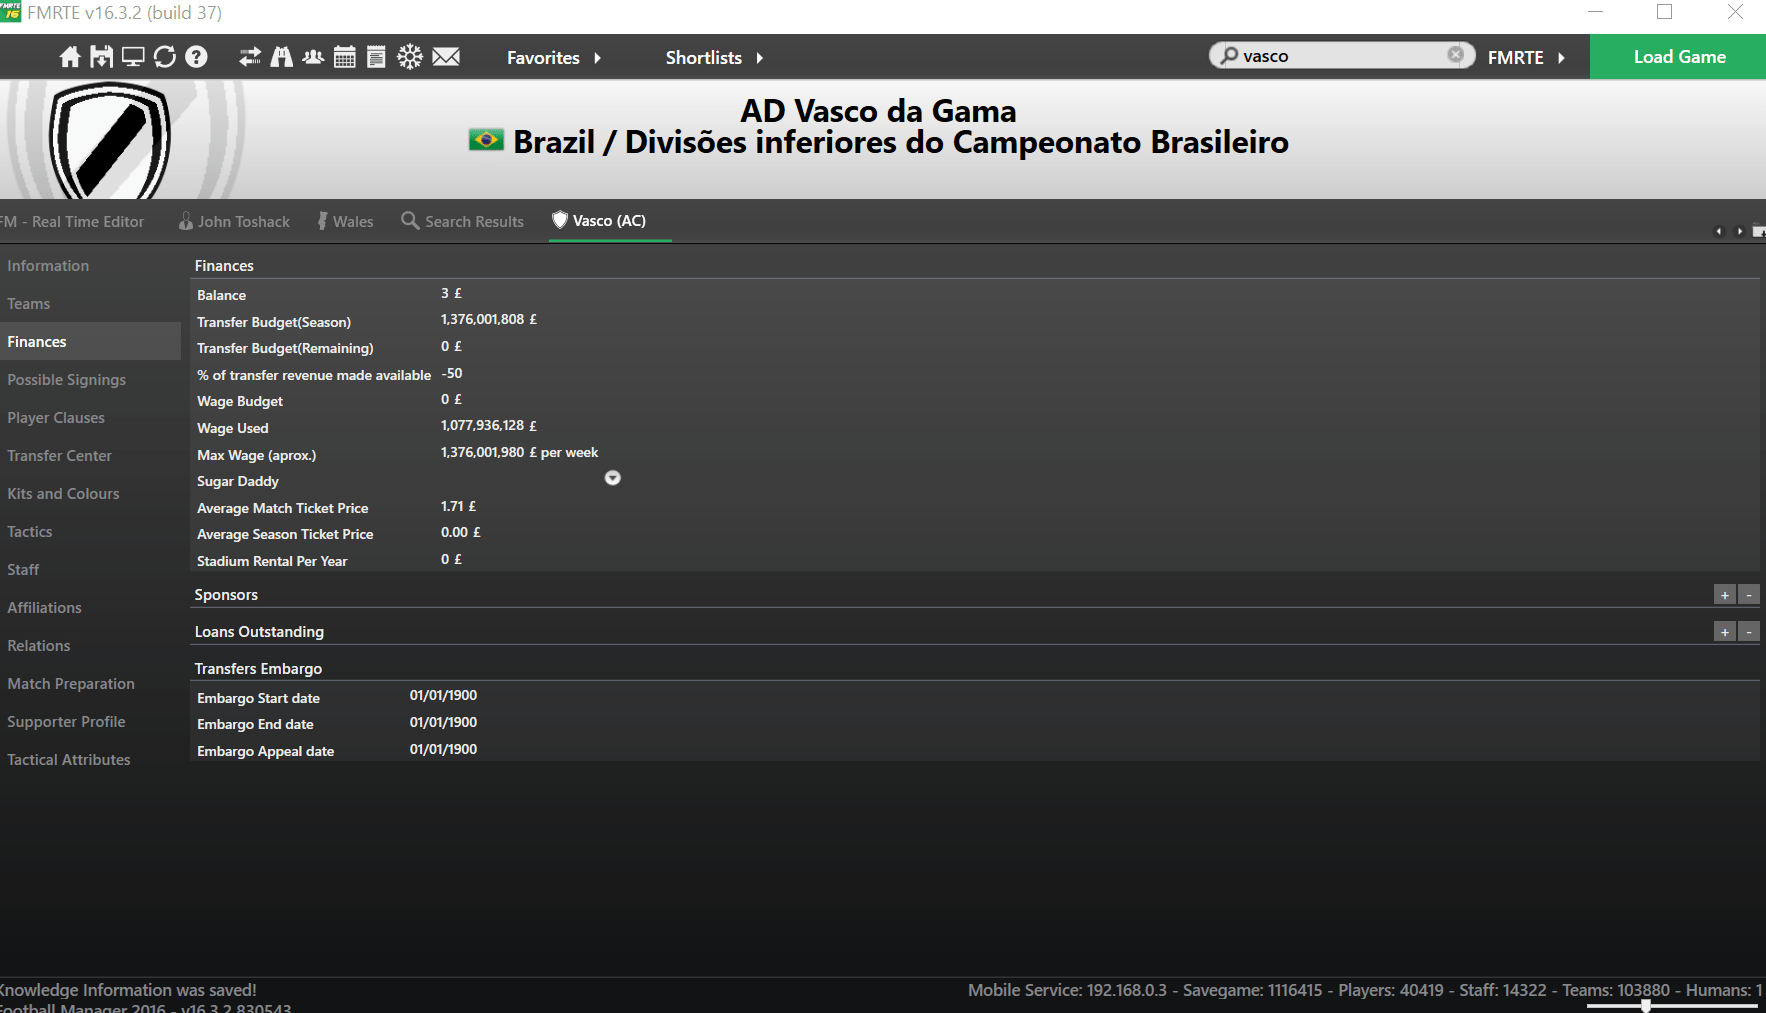Switch to the Real Time Editor tab

72,221
